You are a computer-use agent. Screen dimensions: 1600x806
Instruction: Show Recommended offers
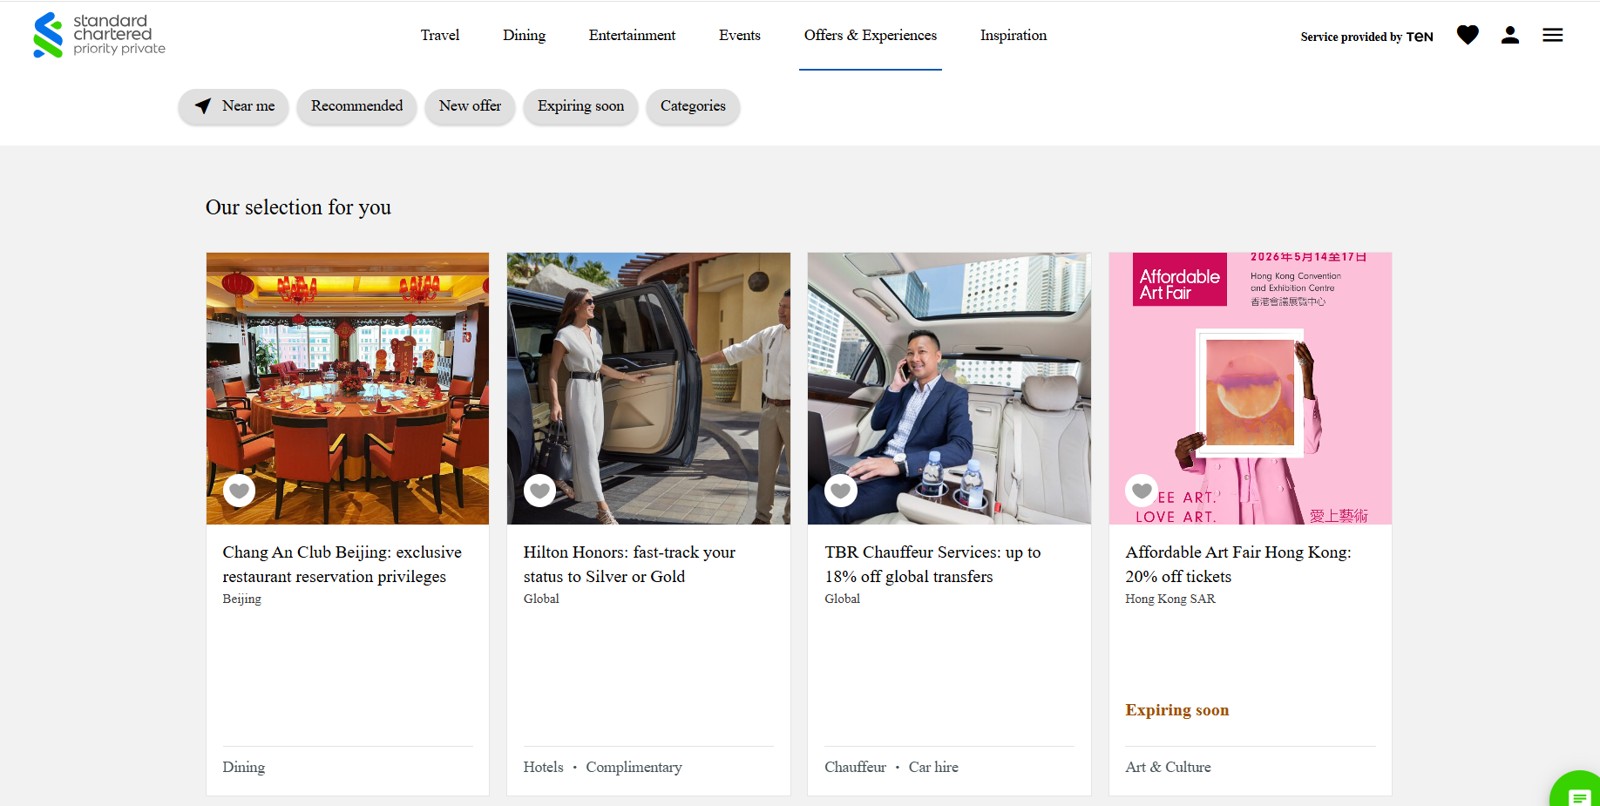coord(356,106)
